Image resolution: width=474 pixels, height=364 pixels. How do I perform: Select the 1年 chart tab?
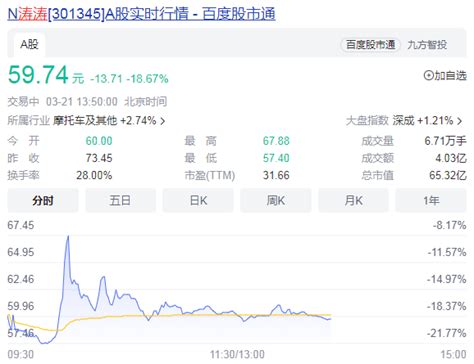point(431,201)
